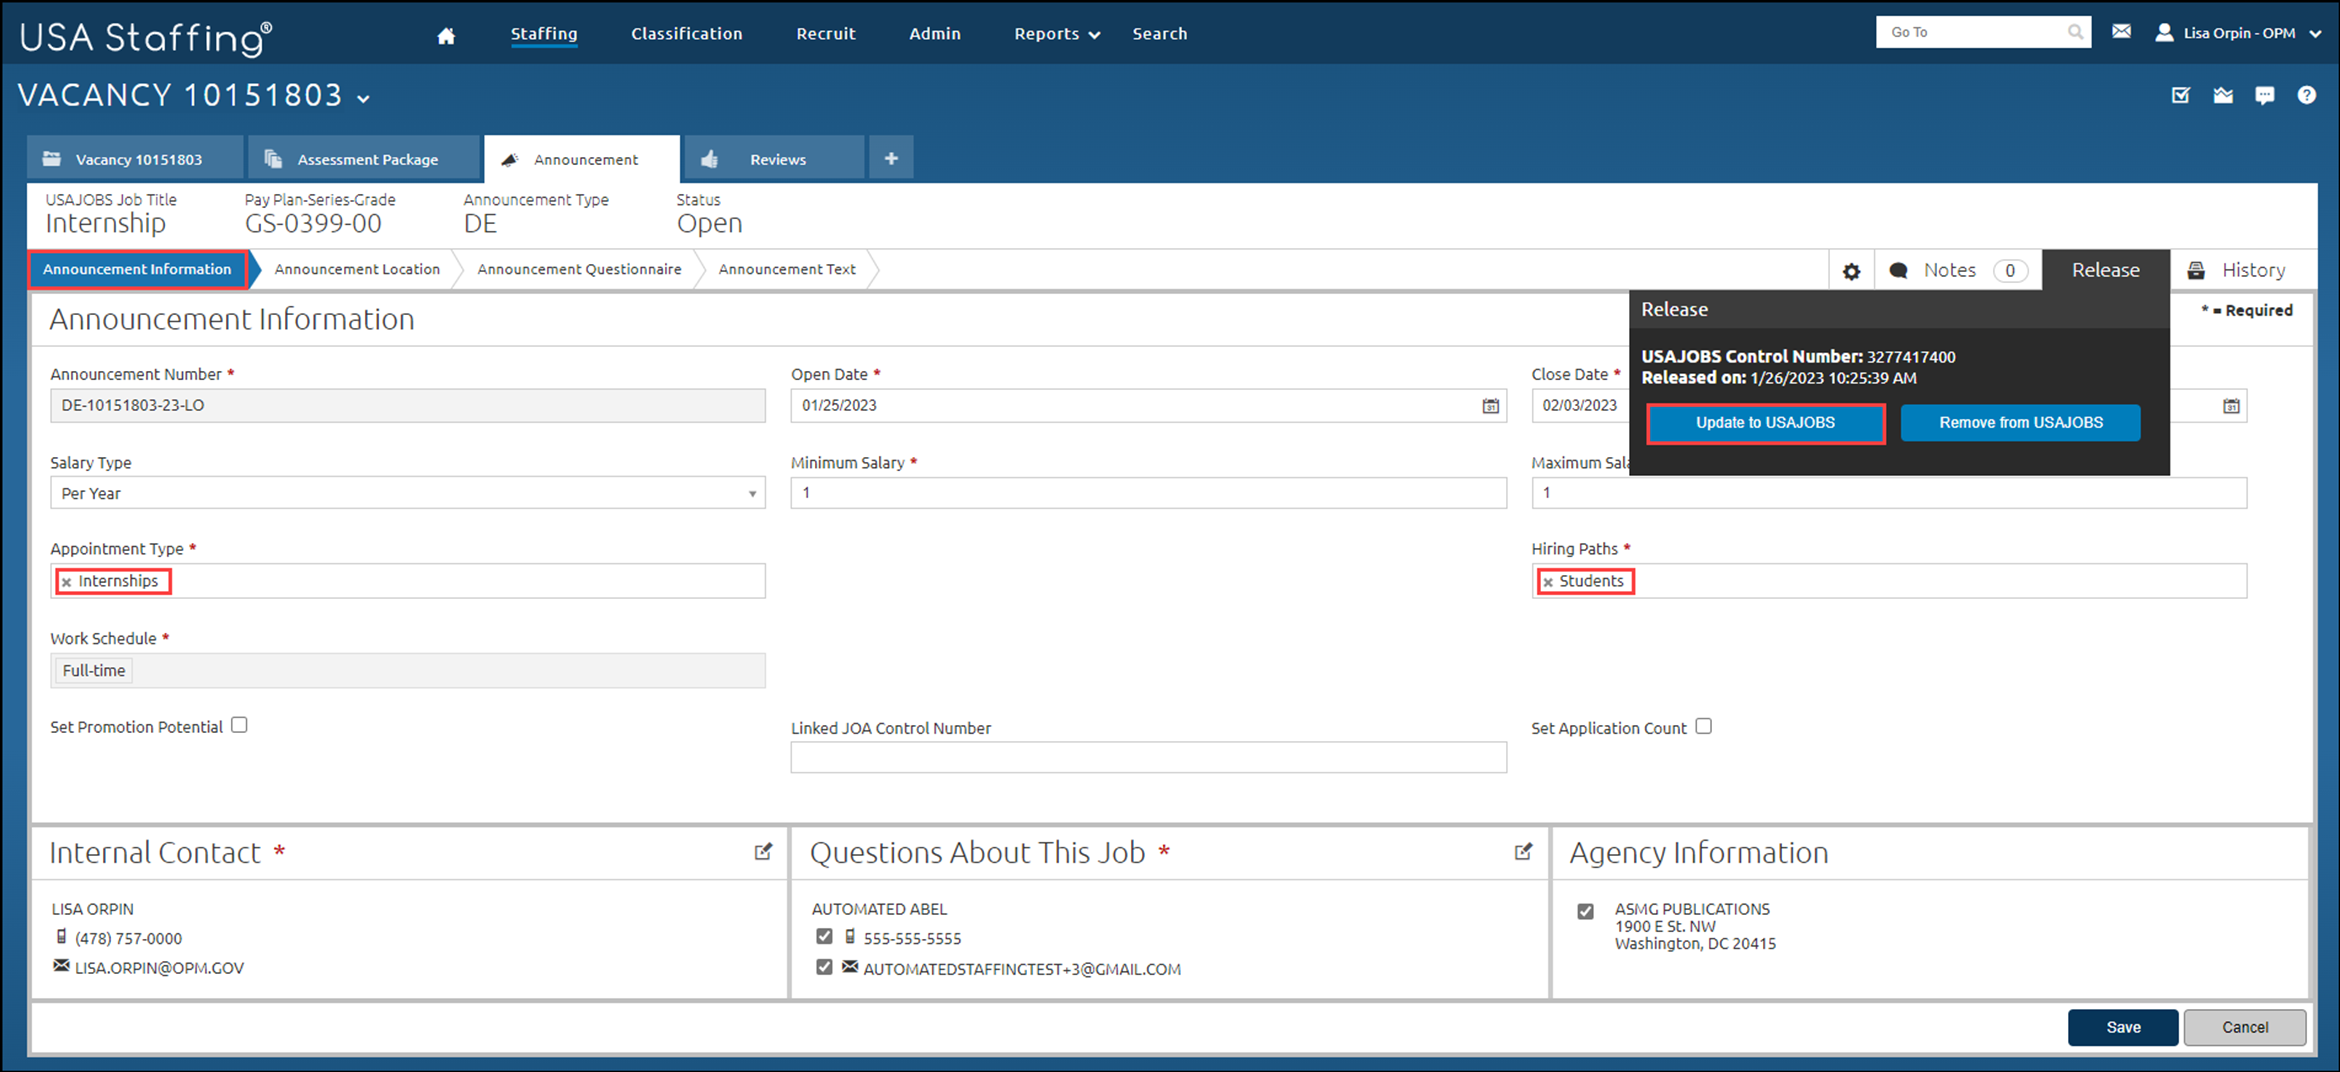The width and height of the screenshot is (2340, 1072).
Task: Open the Reports dropdown menu
Action: (1056, 34)
